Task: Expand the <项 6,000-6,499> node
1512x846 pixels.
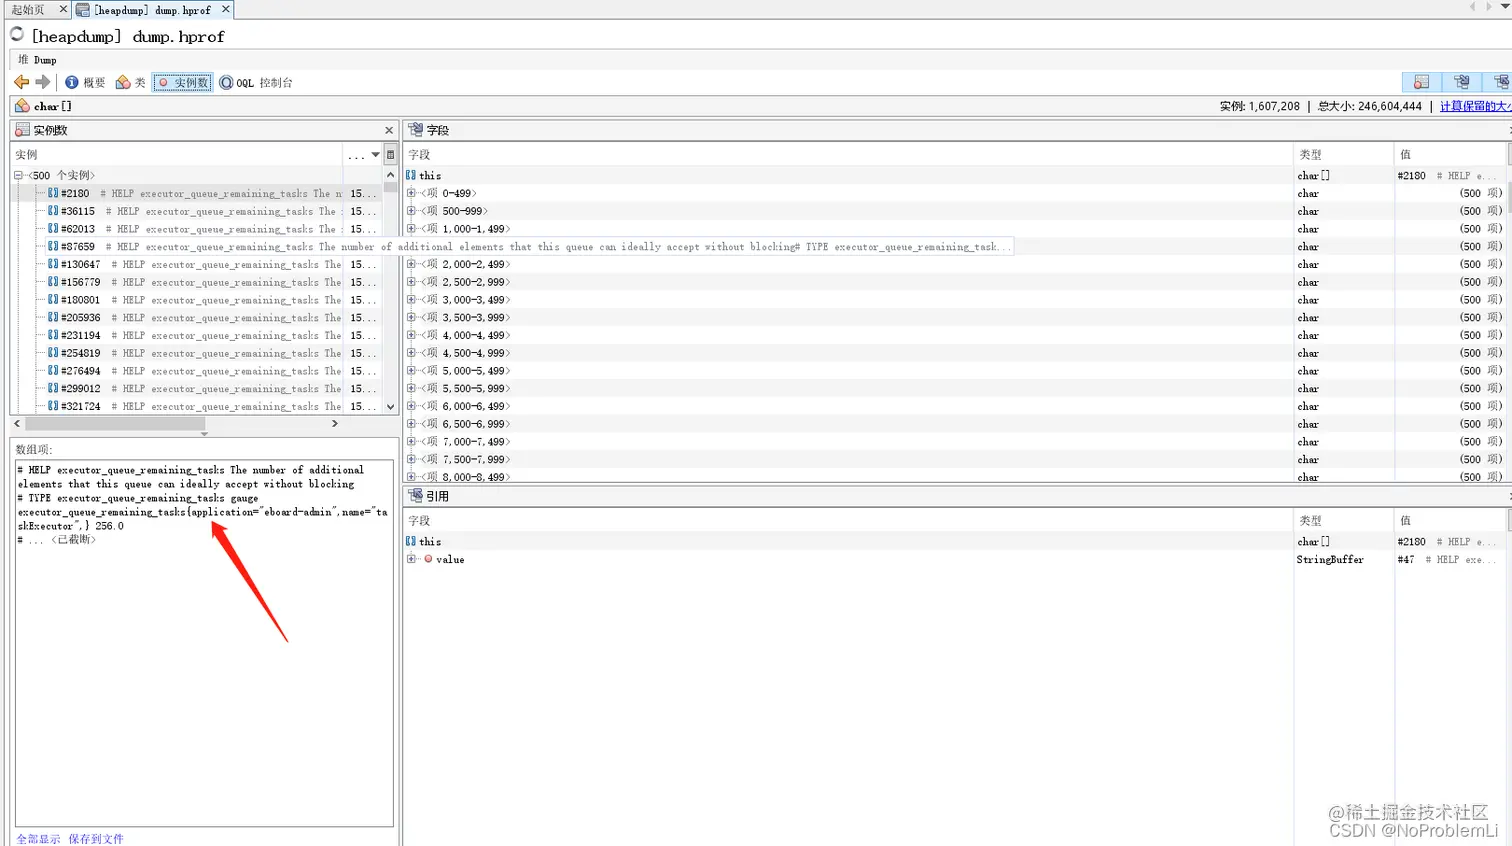Action: pos(411,406)
